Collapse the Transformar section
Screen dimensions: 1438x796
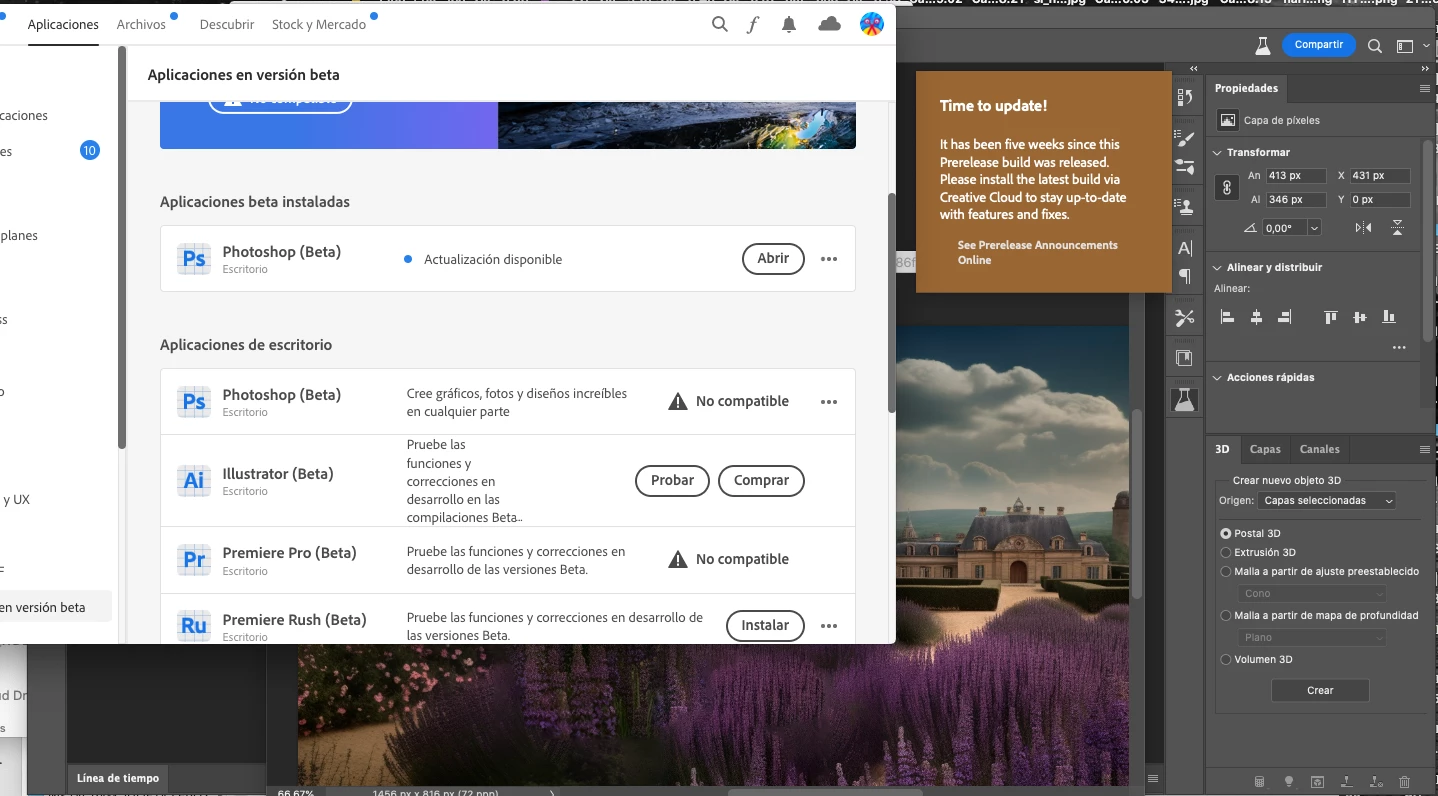point(1217,153)
